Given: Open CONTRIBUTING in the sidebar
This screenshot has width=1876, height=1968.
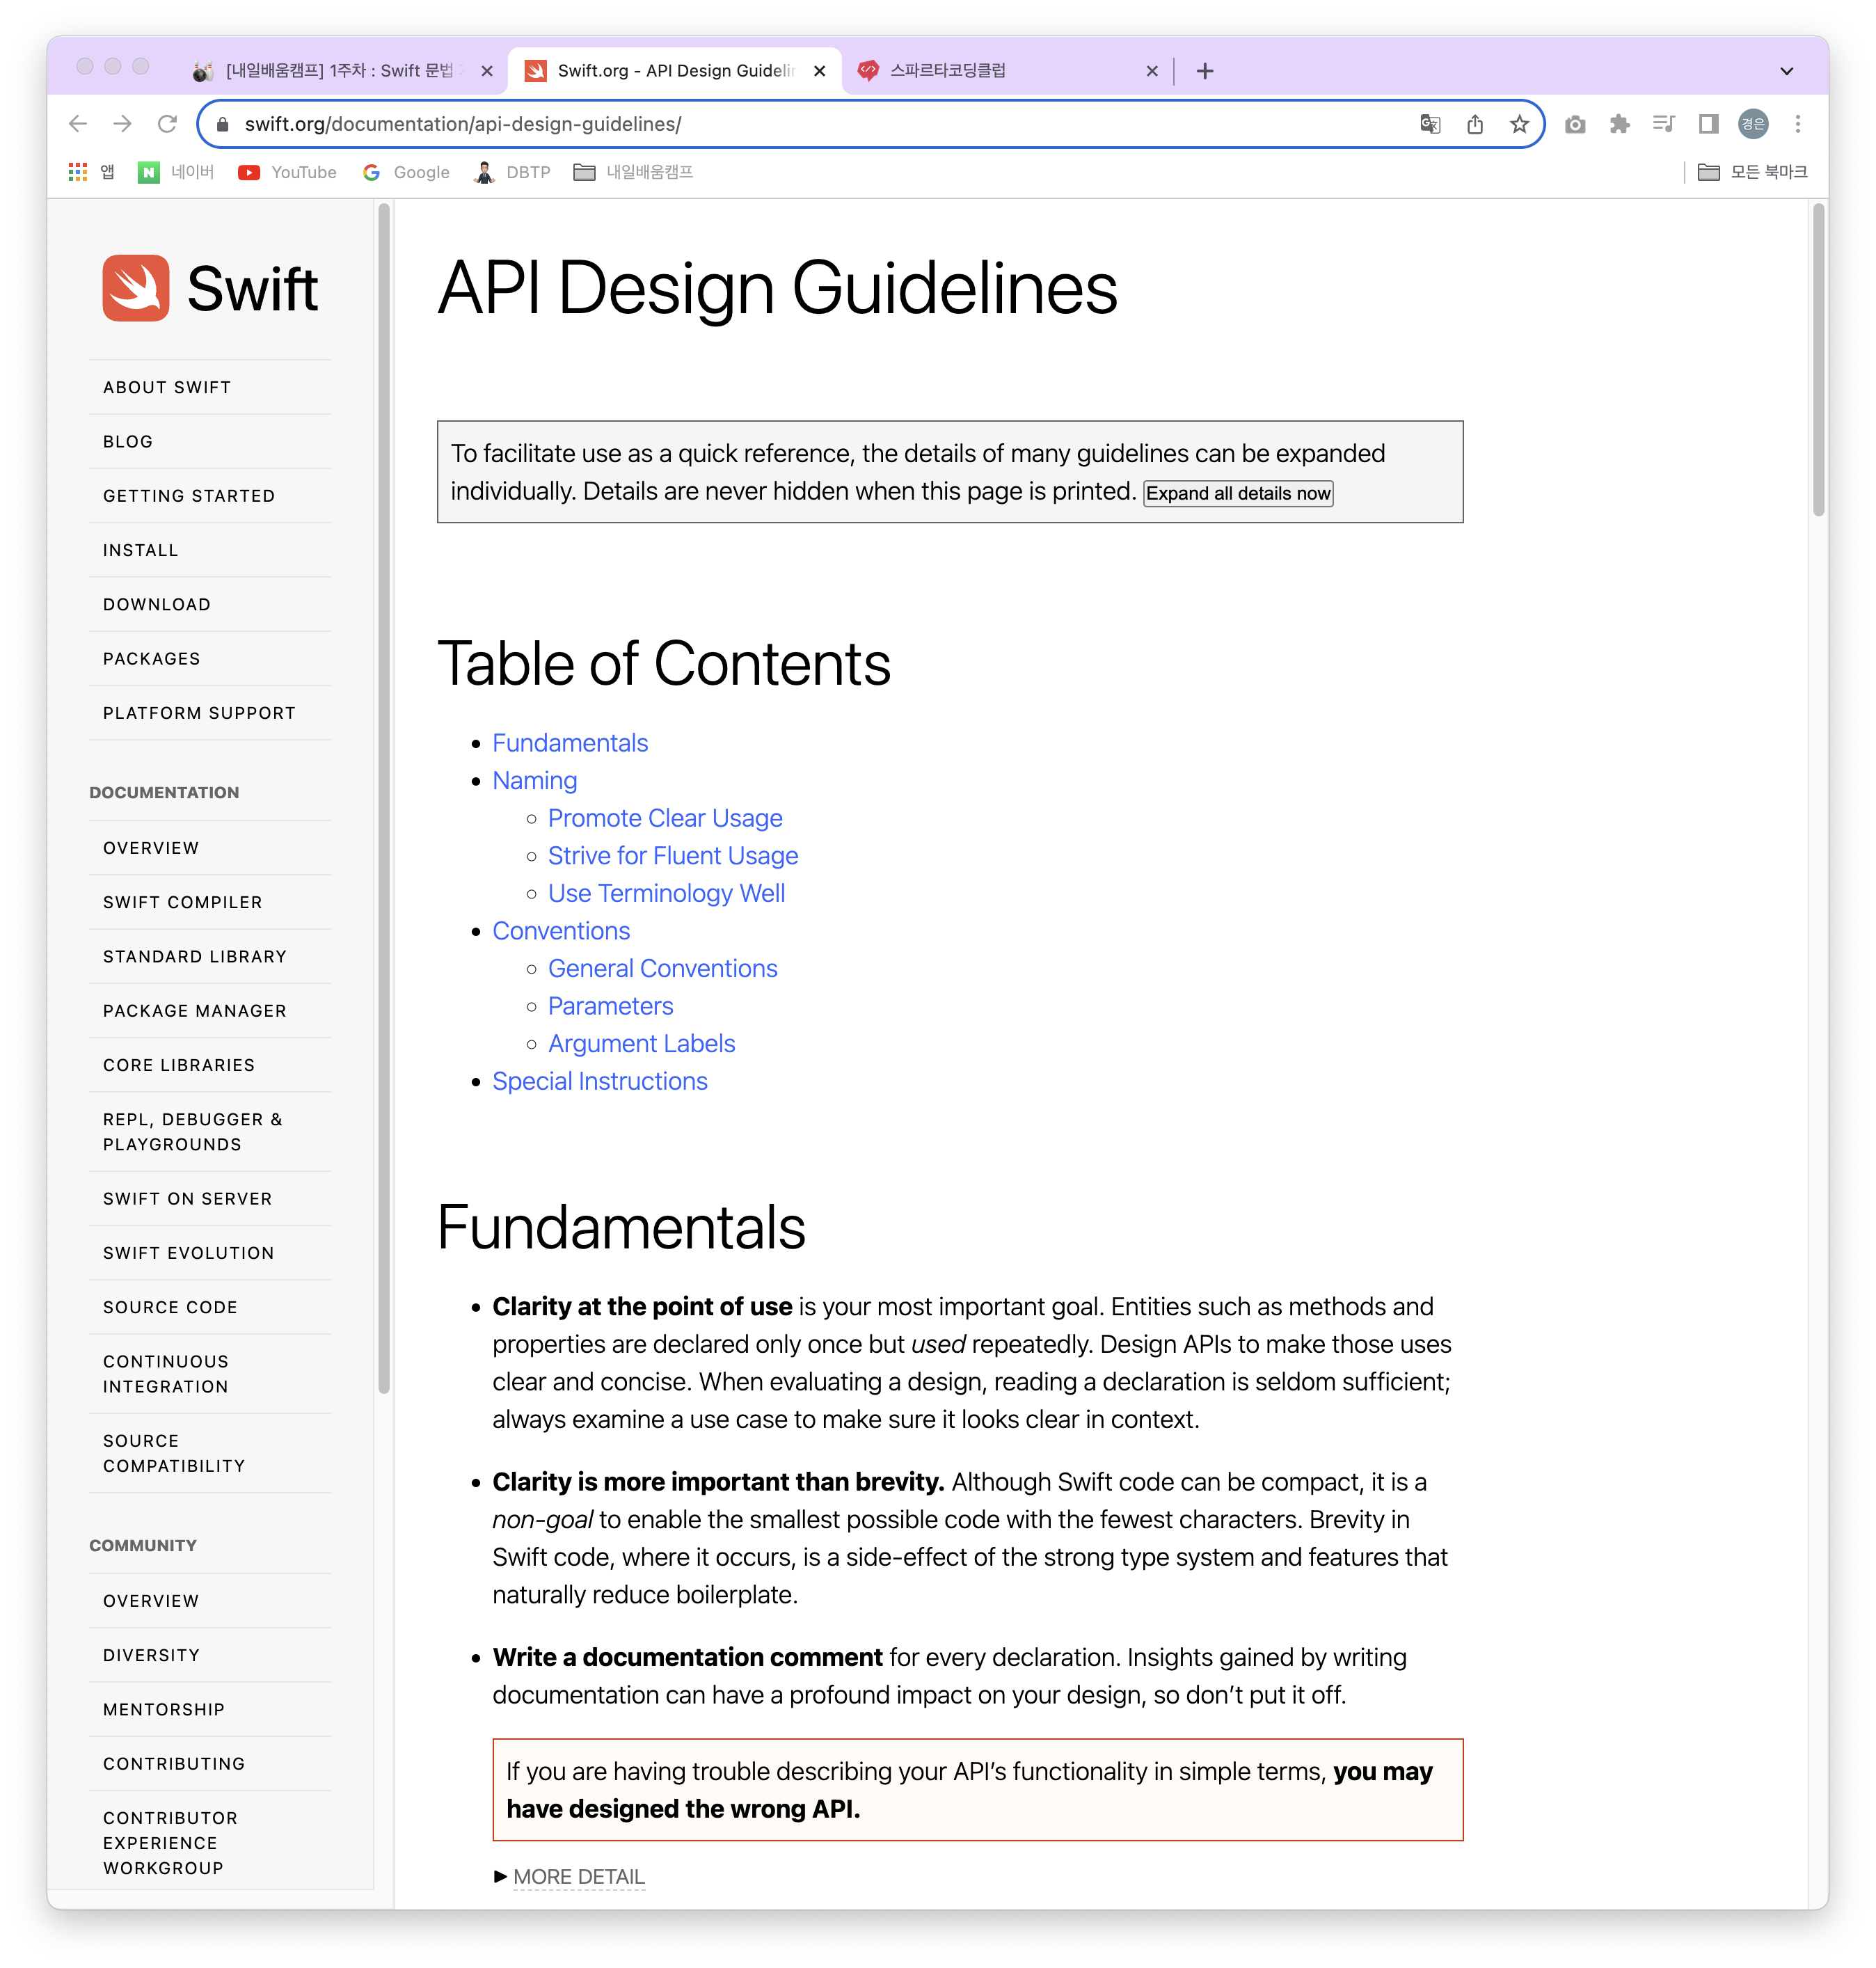Looking at the screenshot, I should pos(174,1764).
